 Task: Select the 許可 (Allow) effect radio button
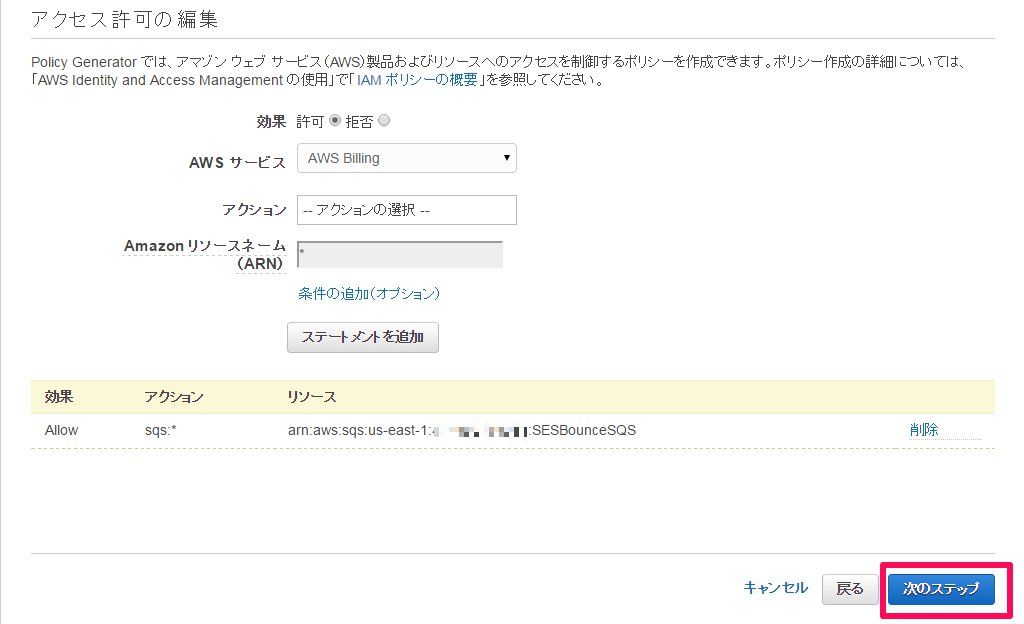pos(334,121)
